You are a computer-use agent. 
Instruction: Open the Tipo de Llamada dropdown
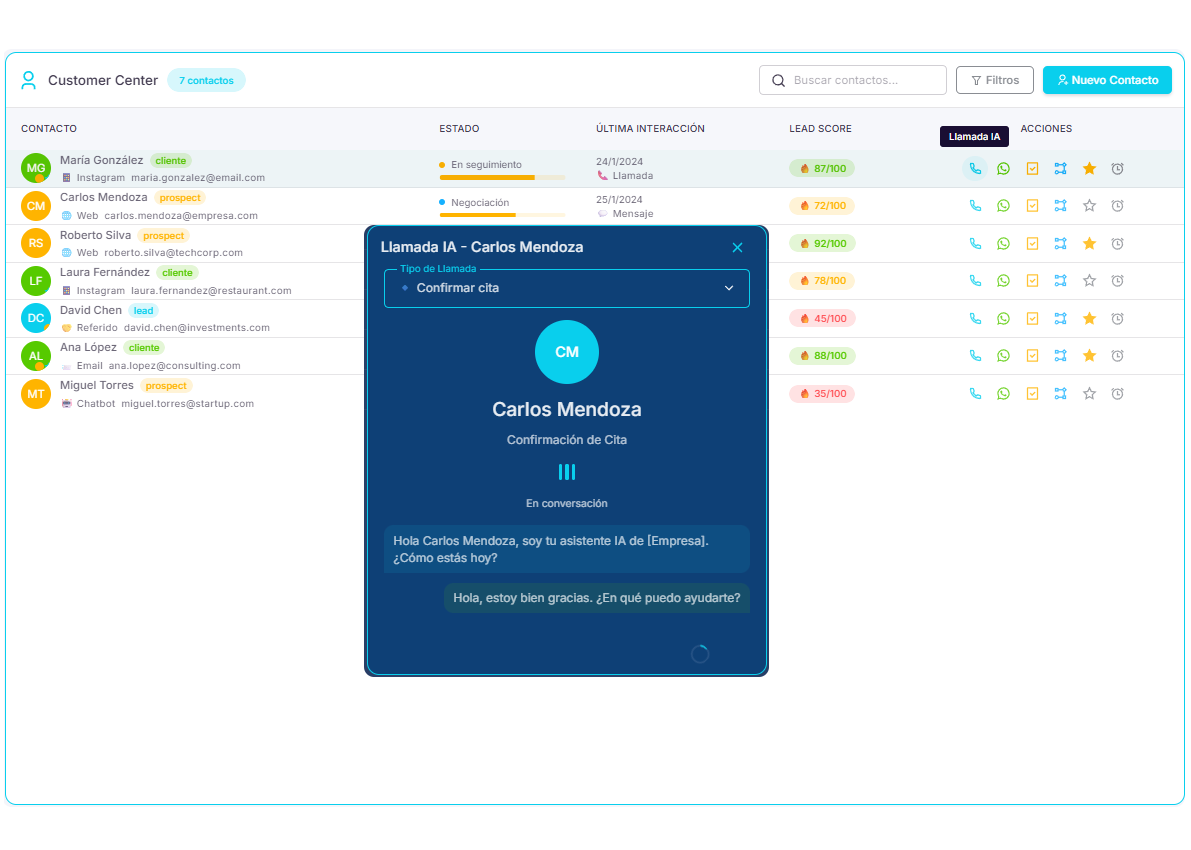tap(567, 288)
